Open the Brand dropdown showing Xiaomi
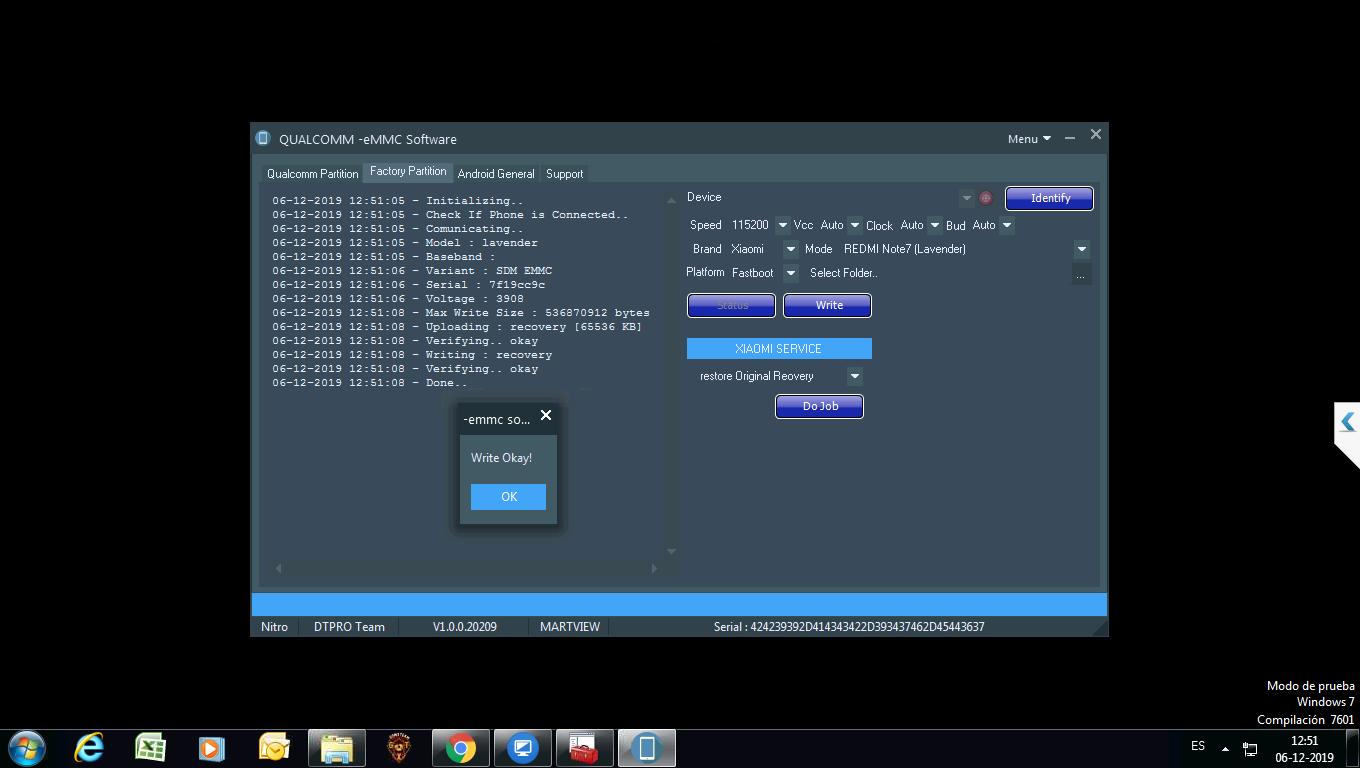 791,249
